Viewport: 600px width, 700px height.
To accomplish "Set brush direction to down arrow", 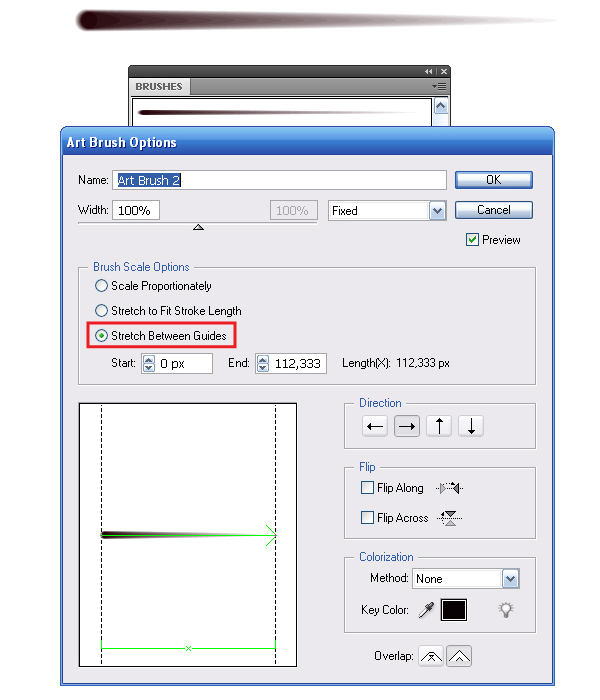I will (471, 426).
